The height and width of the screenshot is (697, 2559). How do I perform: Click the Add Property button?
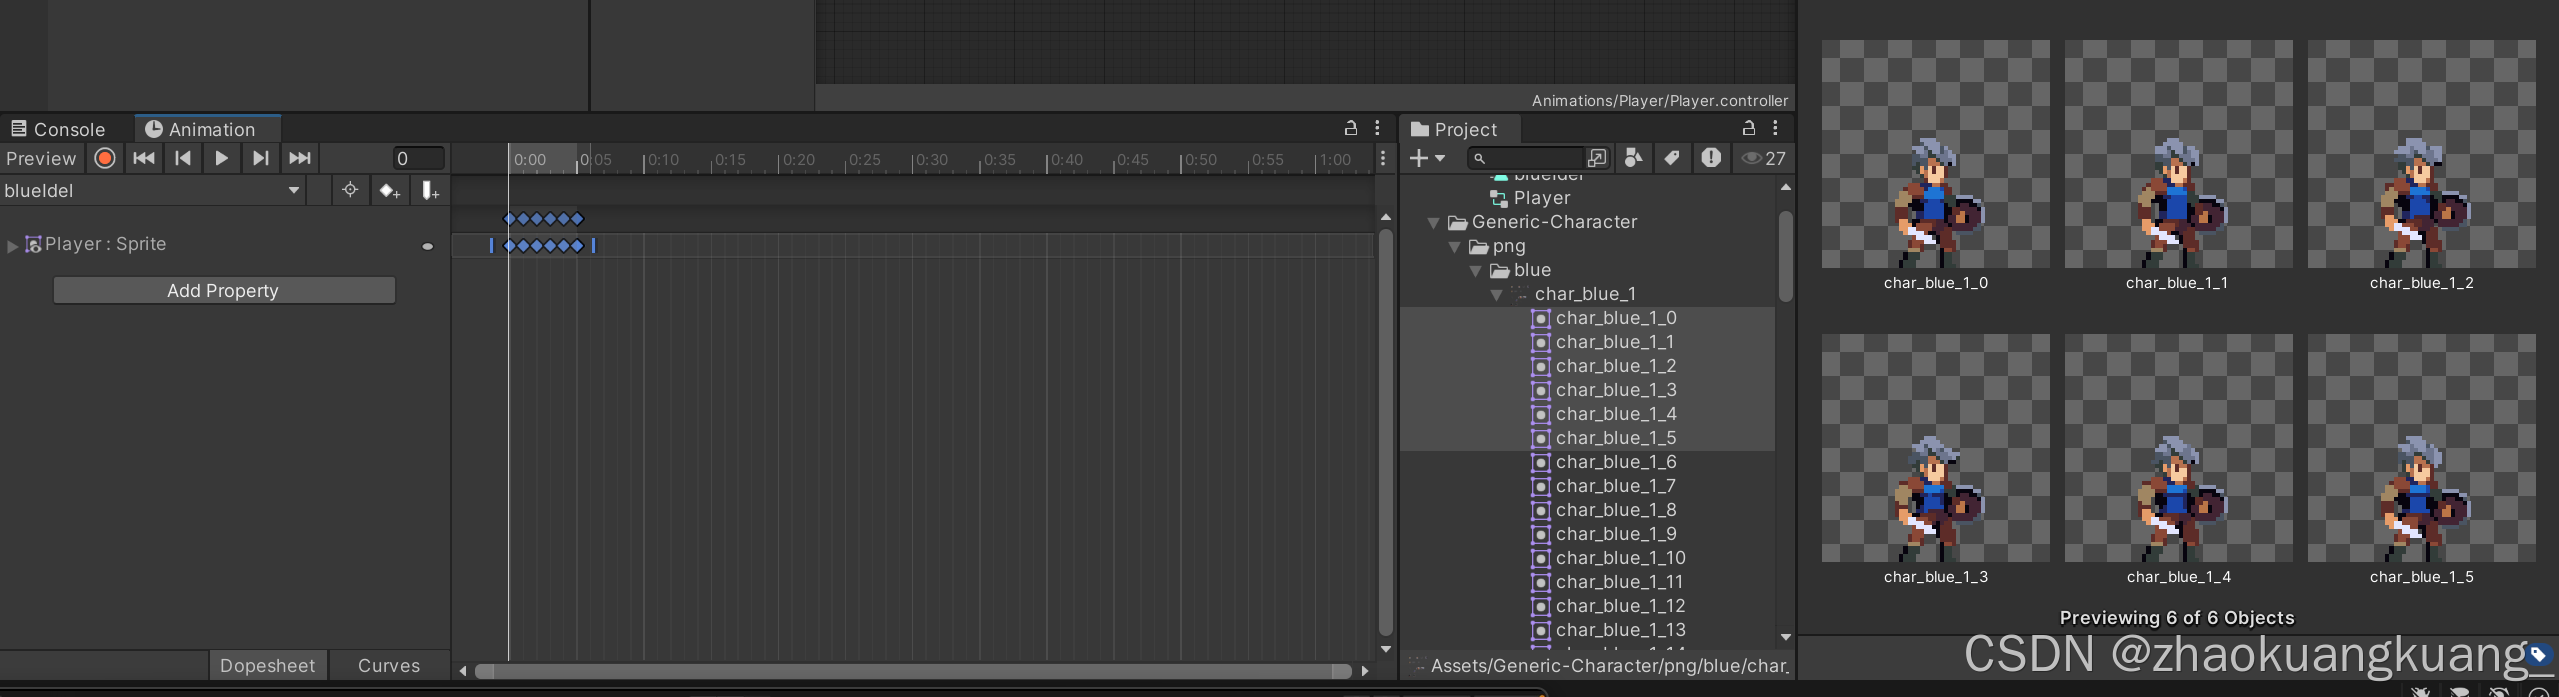[224, 290]
